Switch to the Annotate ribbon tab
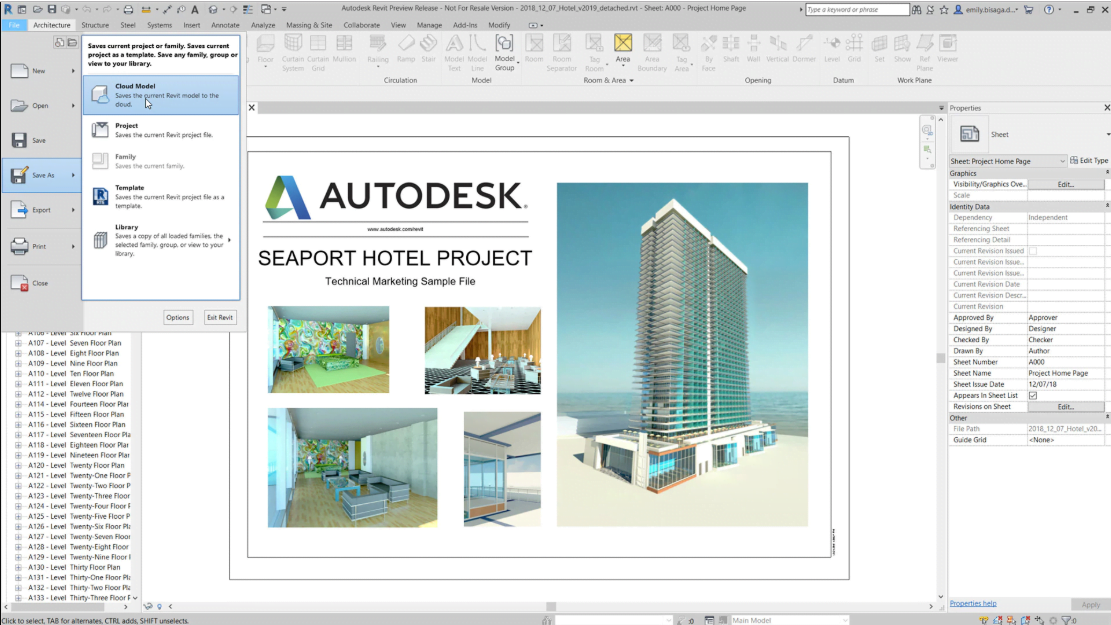This screenshot has width=1111, height=625. pyautogui.click(x=225, y=25)
